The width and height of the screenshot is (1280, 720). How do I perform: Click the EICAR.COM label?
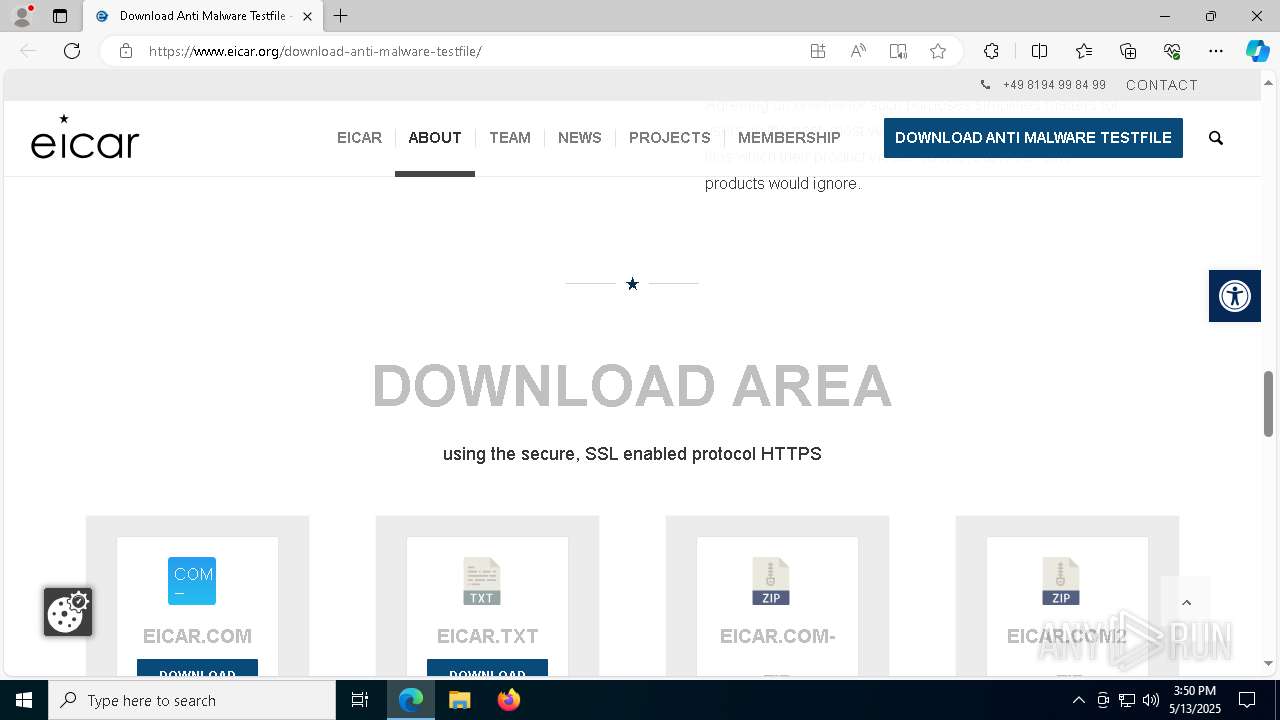point(197,636)
